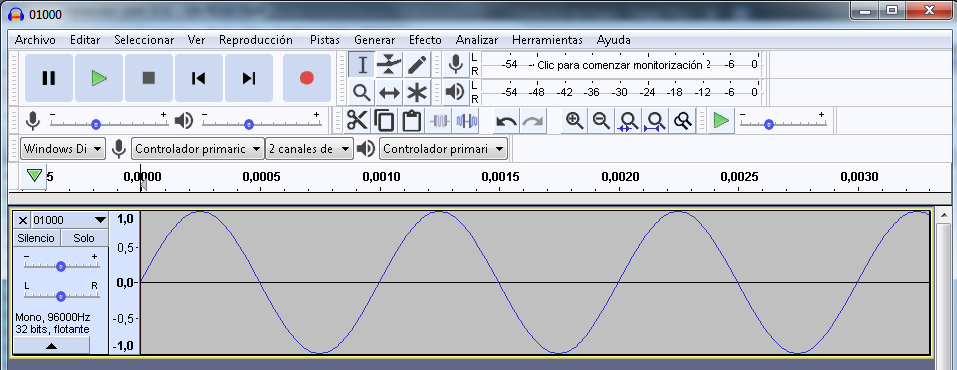Click the playback meter speaker icon

pos(455,92)
